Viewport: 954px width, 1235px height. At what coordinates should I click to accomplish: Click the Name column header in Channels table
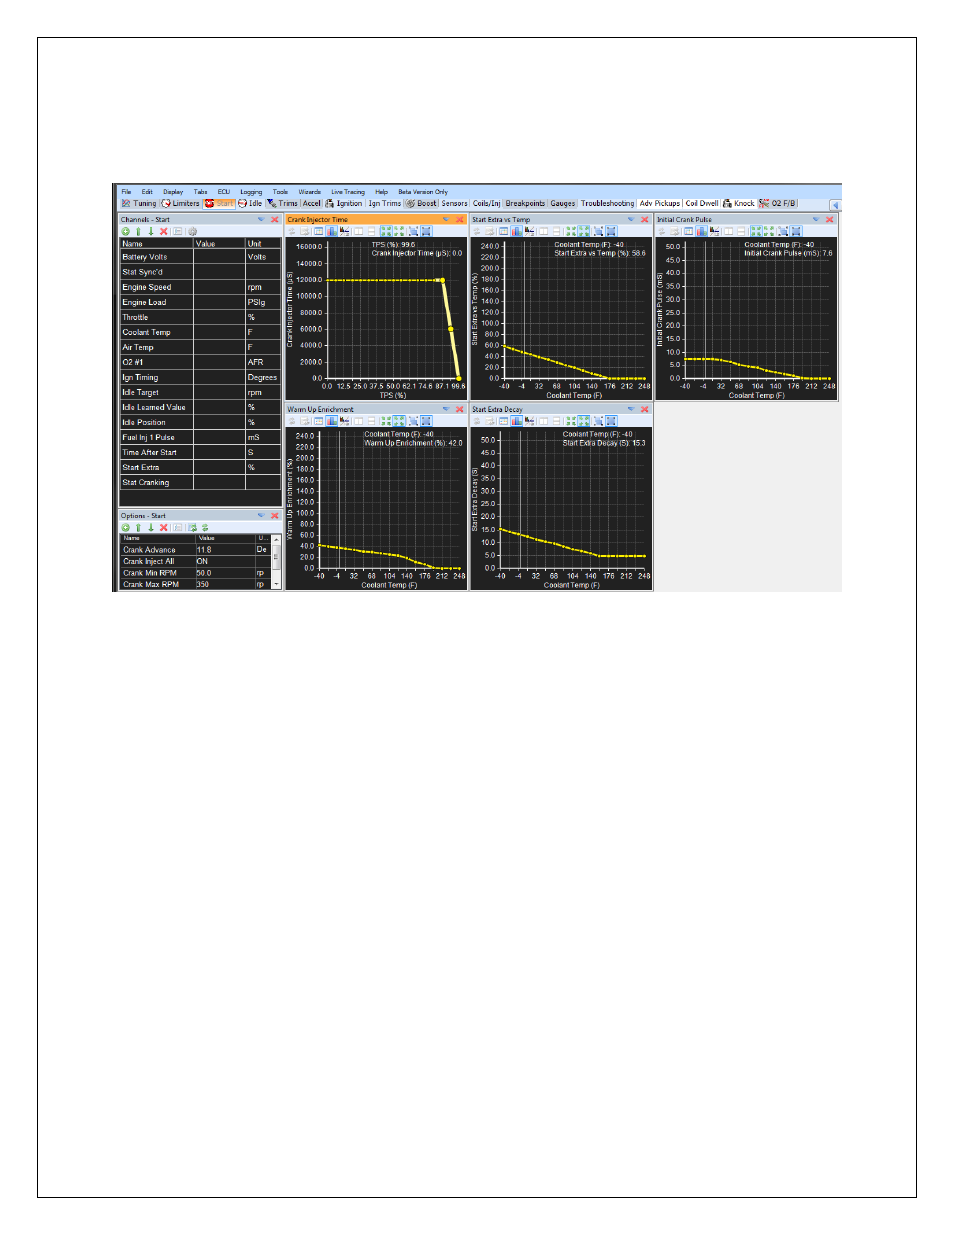click(156, 243)
